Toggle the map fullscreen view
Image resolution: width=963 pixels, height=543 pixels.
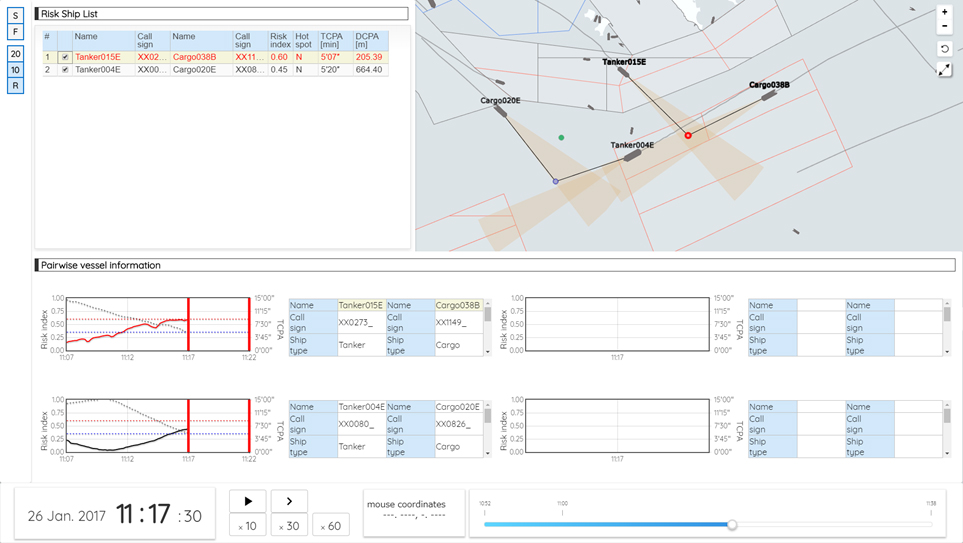pos(944,70)
